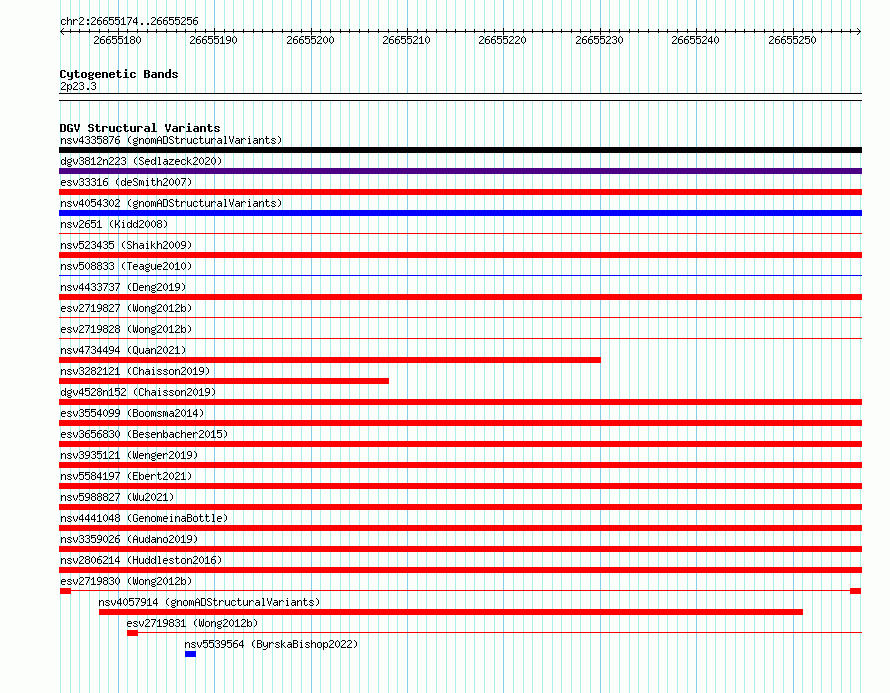This screenshot has width=890, height=693.
Task: Select the black nsv4335876 variant bar
Action: pyautogui.click(x=460, y=150)
